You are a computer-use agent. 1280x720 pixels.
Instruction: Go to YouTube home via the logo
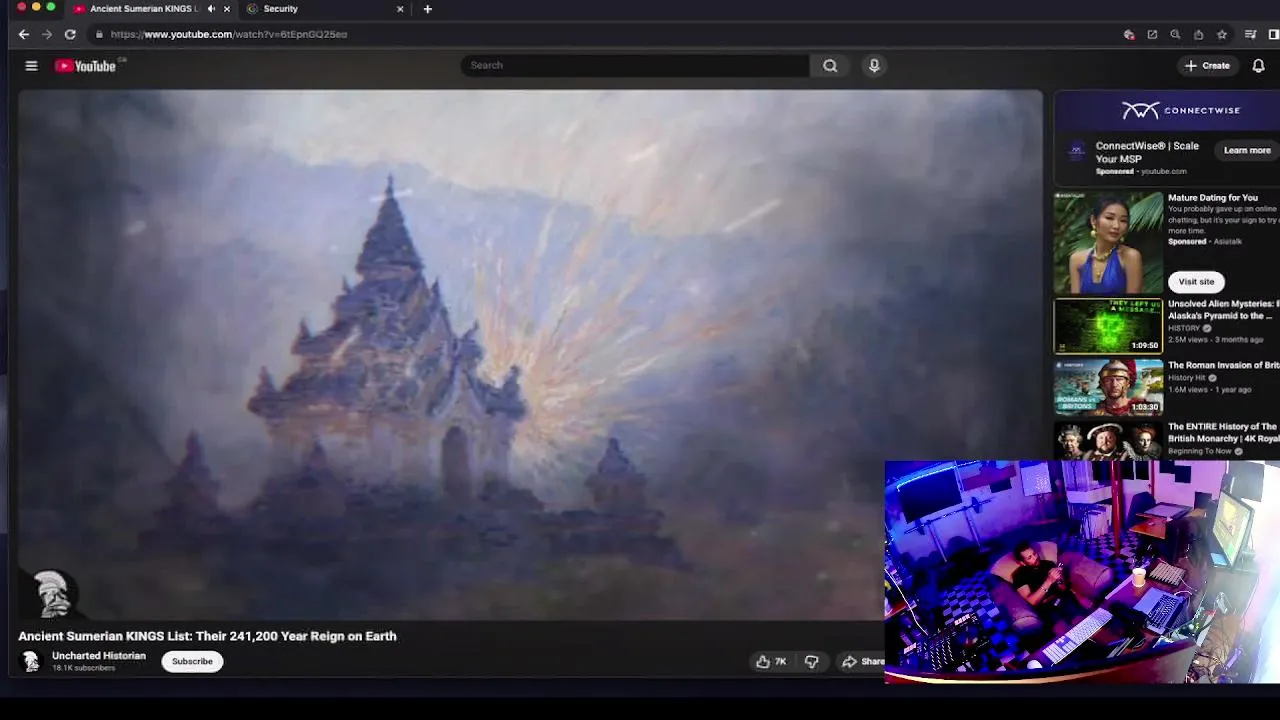pyautogui.click(x=86, y=66)
